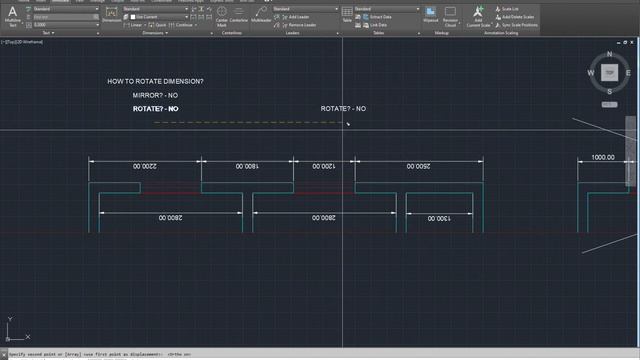Click the Find text input field
The height and width of the screenshot is (360, 640).
tap(66, 17)
